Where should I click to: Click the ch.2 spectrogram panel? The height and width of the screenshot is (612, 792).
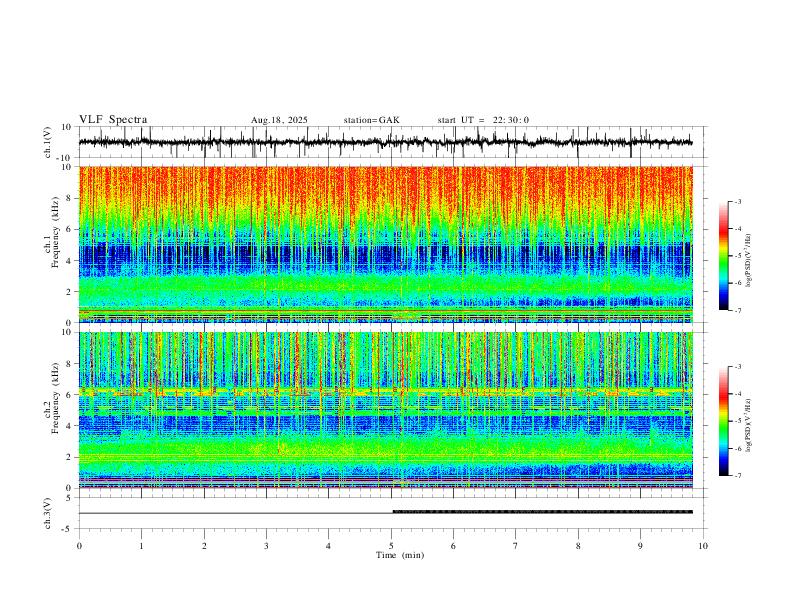[x=385, y=410]
